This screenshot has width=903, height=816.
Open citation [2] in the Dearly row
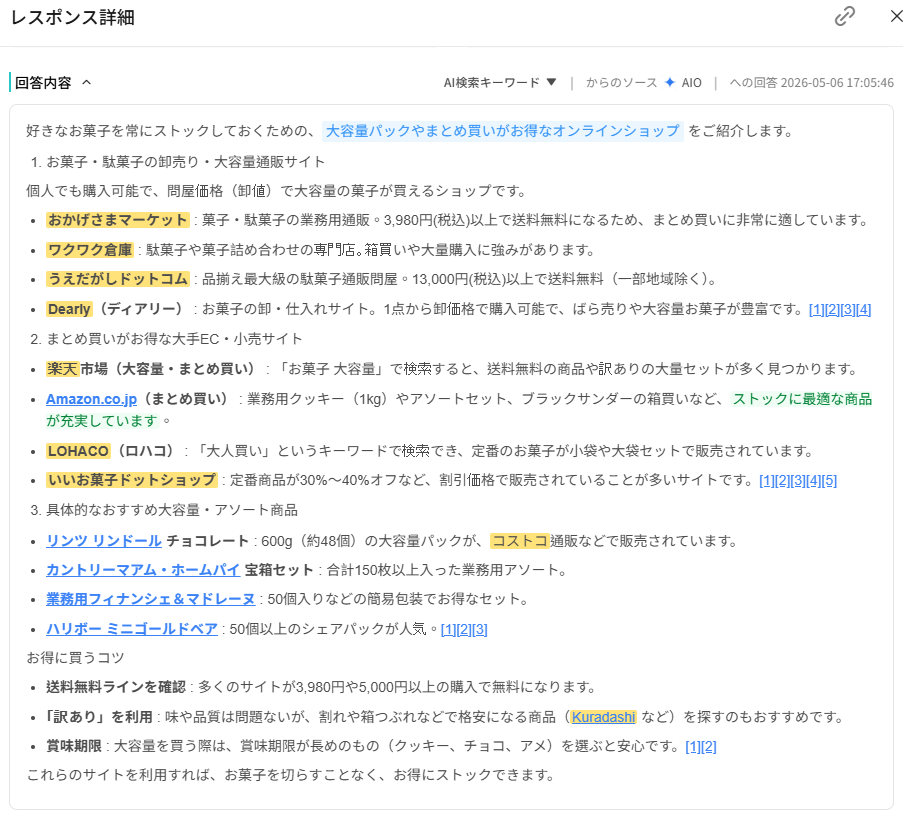832,310
